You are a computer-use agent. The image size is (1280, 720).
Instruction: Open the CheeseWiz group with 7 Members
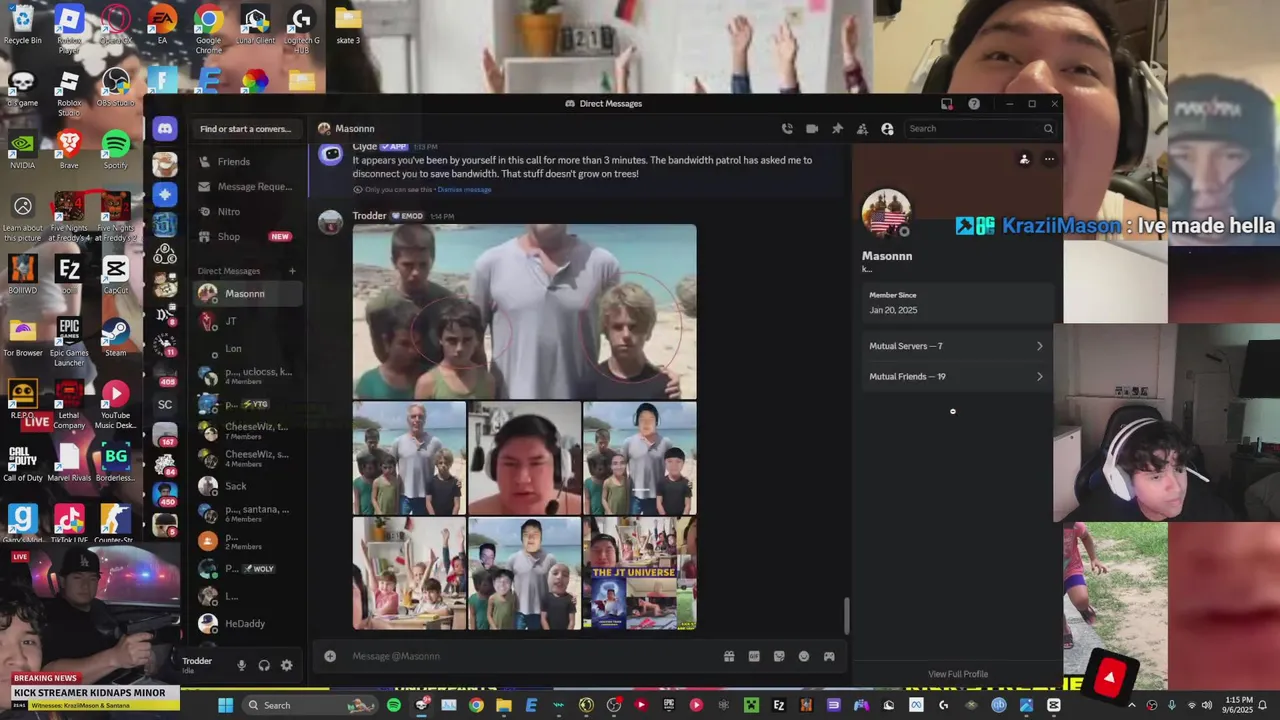coord(246,431)
